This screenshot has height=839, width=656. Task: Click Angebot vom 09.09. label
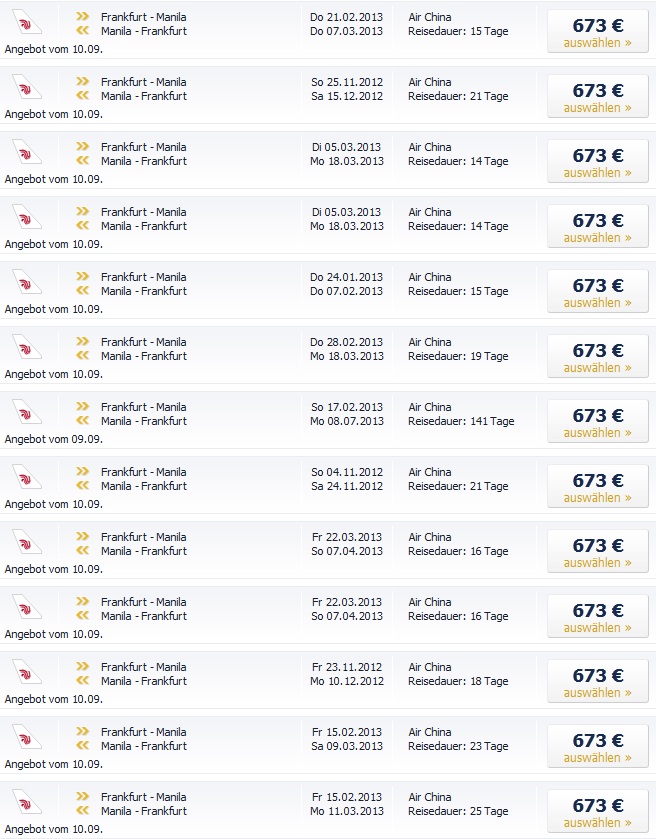[54, 439]
